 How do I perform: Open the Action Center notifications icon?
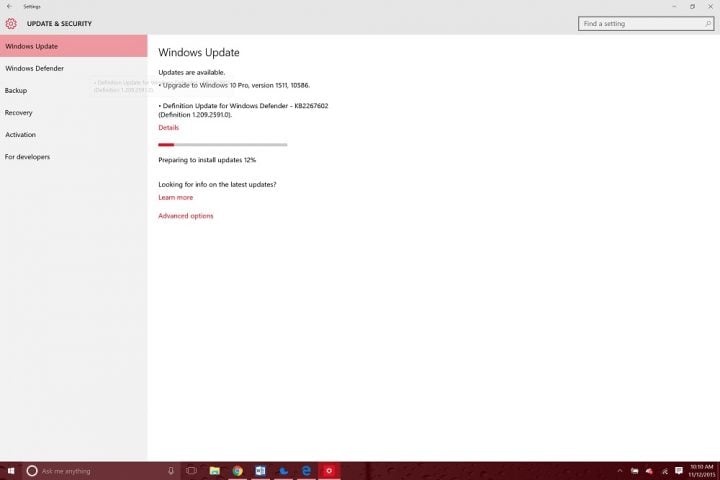[679, 471]
